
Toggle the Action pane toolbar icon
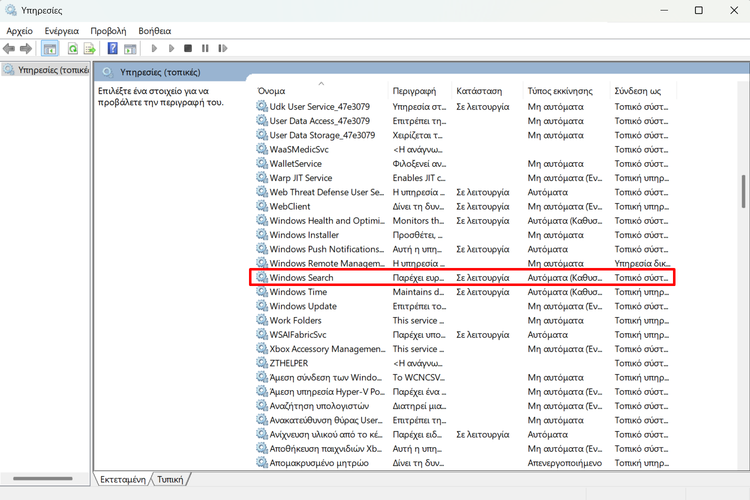click(130, 48)
